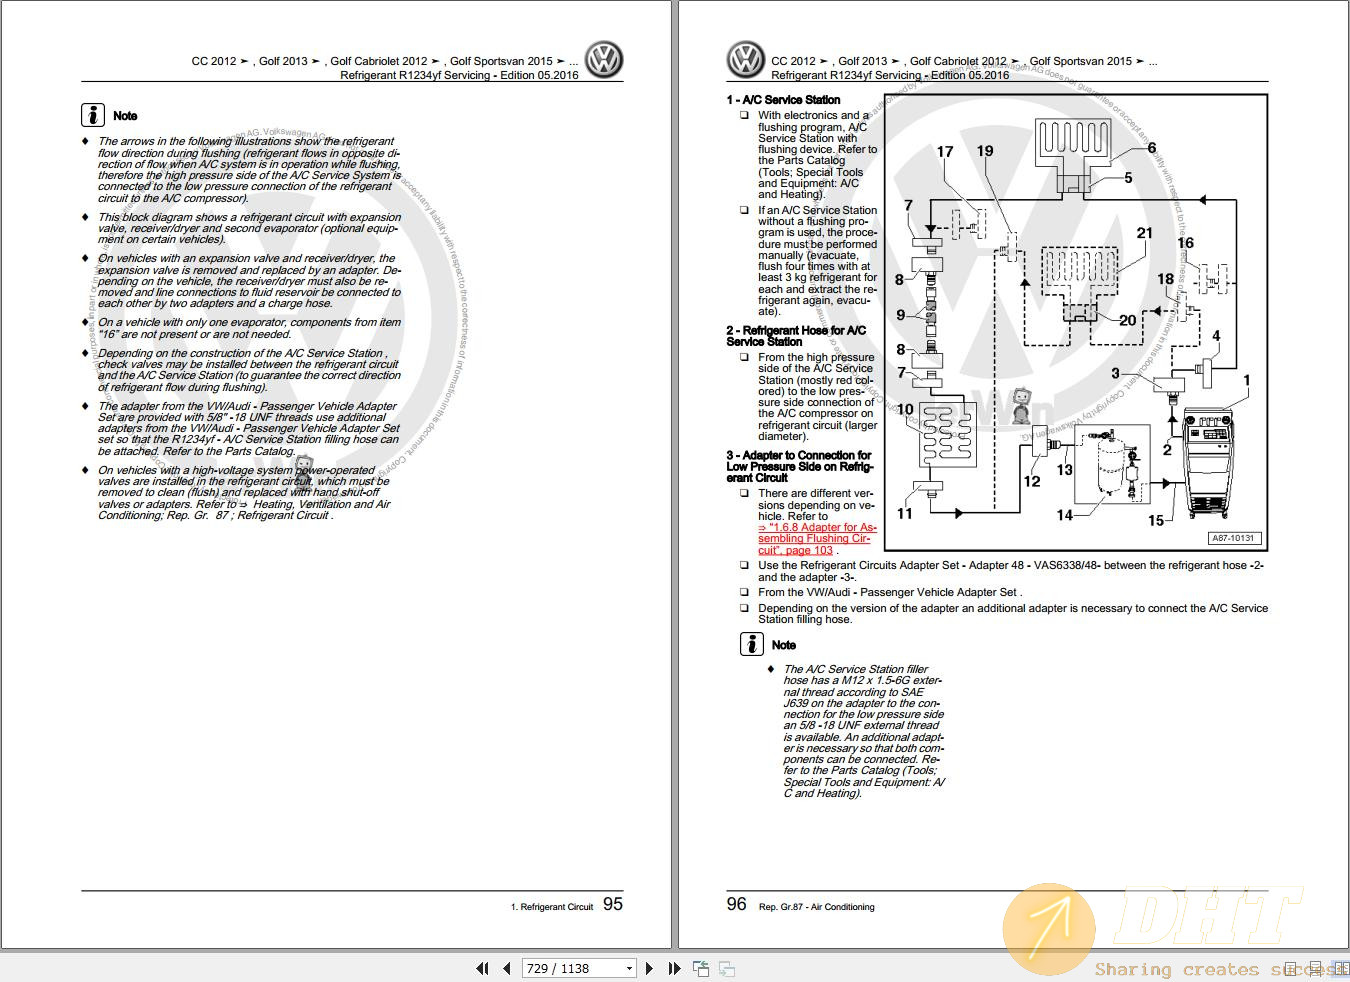The height and width of the screenshot is (982, 1350).
Task: Select two-page facing view icon
Action: (1342, 968)
